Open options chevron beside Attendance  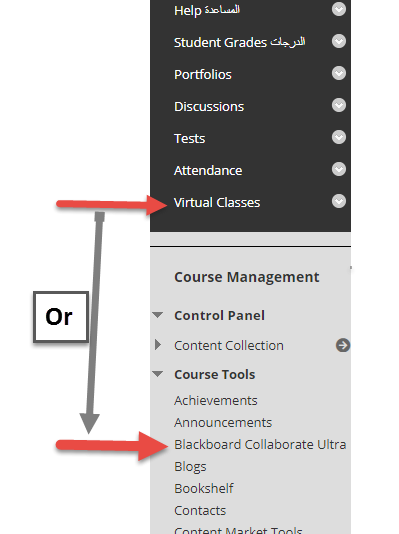339,169
